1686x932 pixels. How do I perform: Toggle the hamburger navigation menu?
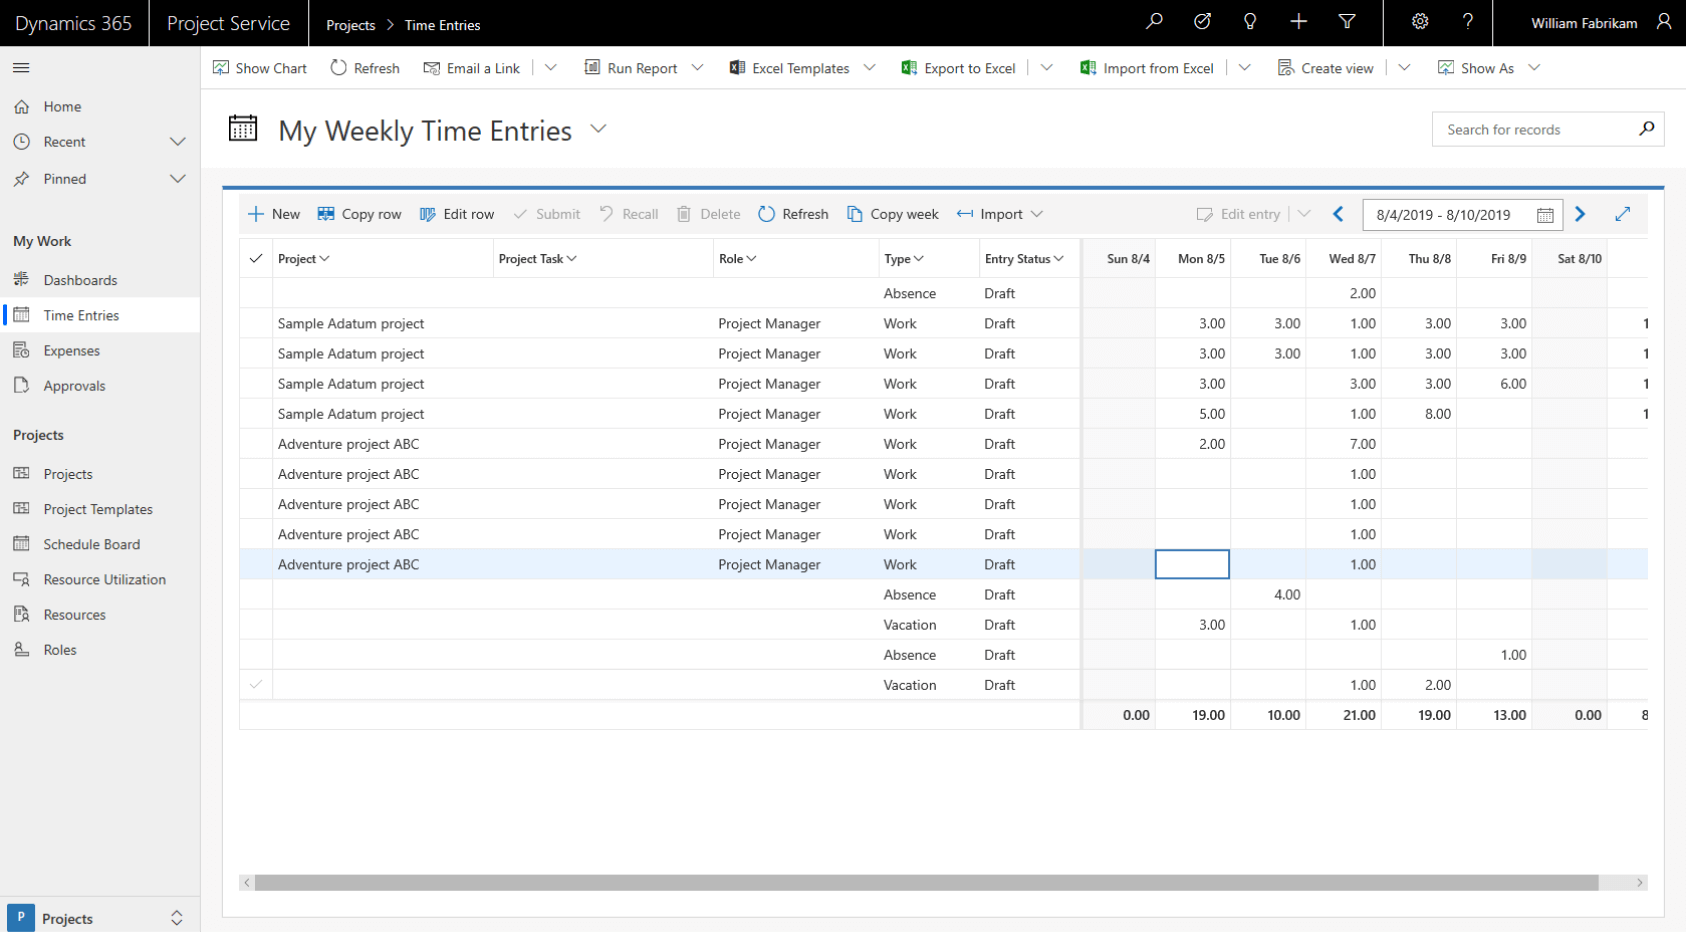tap(21, 68)
